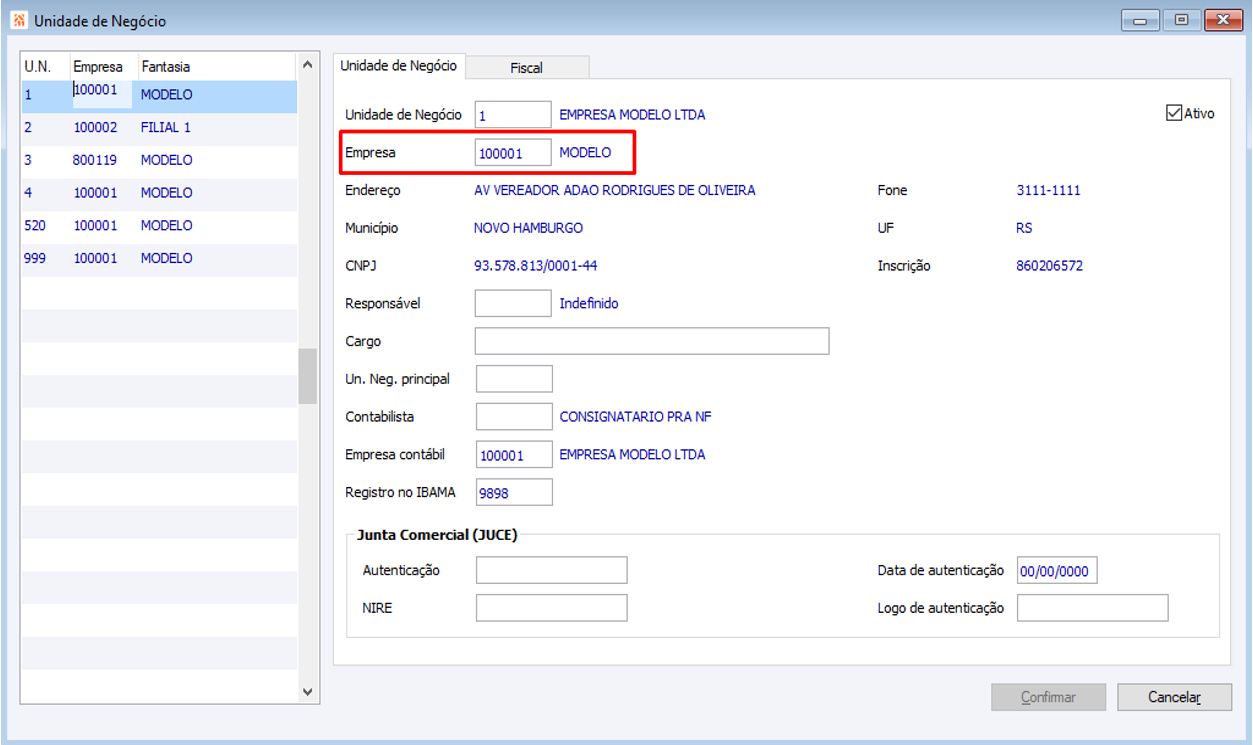Close the Unidade de Negócio window
Image resolution: width=1253 pixels, height=745 pixels.
(x=1222, y=20)
